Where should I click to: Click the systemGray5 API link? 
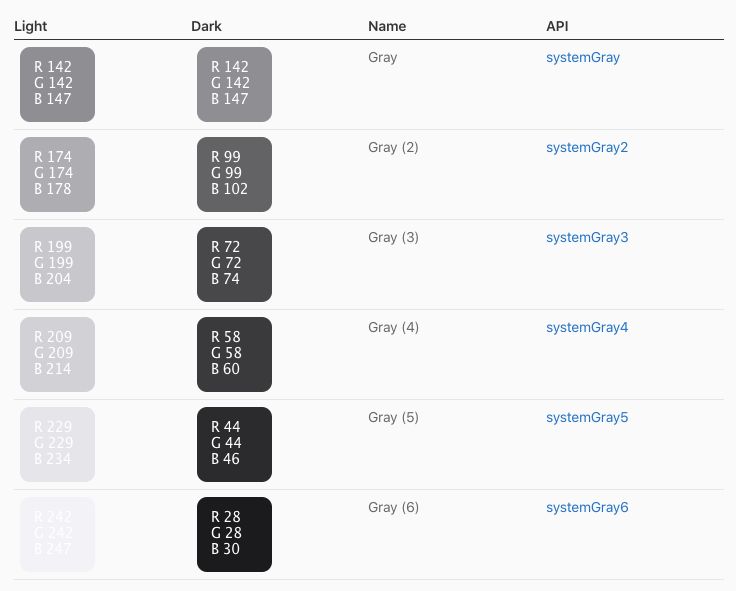[587, 418]
